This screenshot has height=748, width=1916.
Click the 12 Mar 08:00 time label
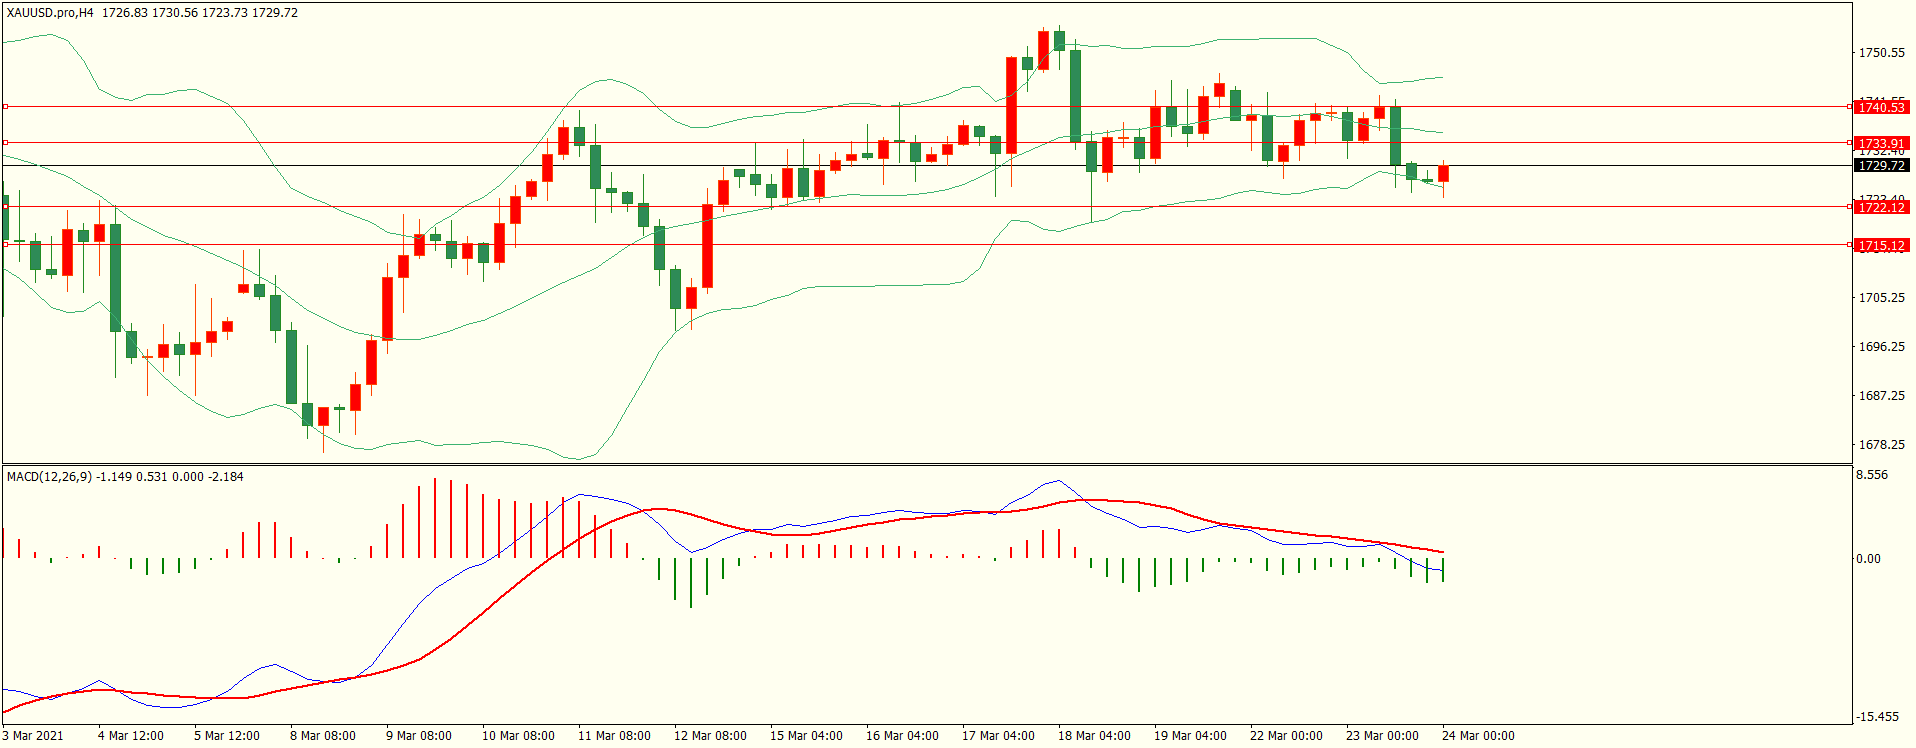point(710,736)
